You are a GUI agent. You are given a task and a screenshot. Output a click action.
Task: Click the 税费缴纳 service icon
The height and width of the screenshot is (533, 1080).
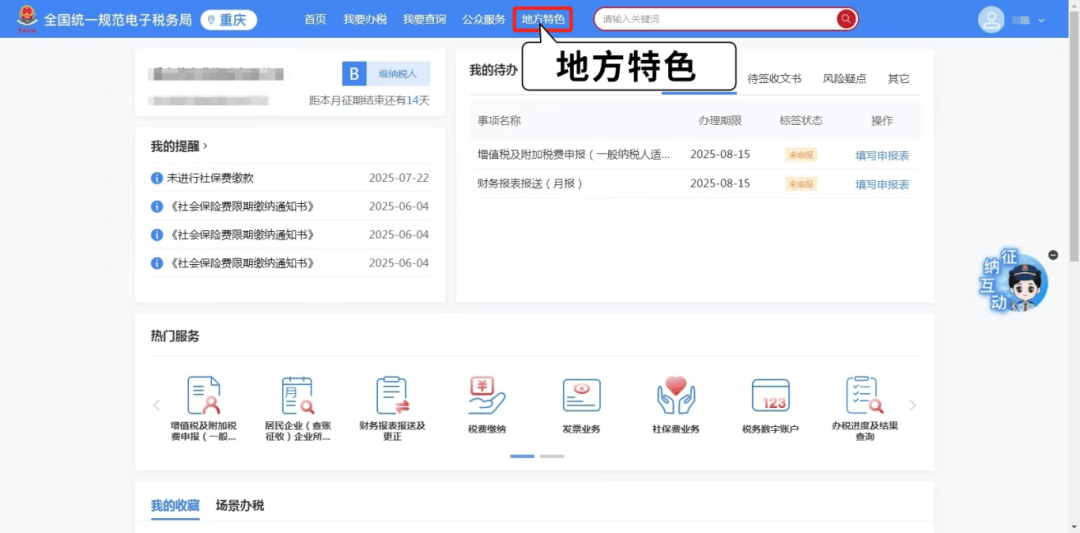[x=487, y=396]
